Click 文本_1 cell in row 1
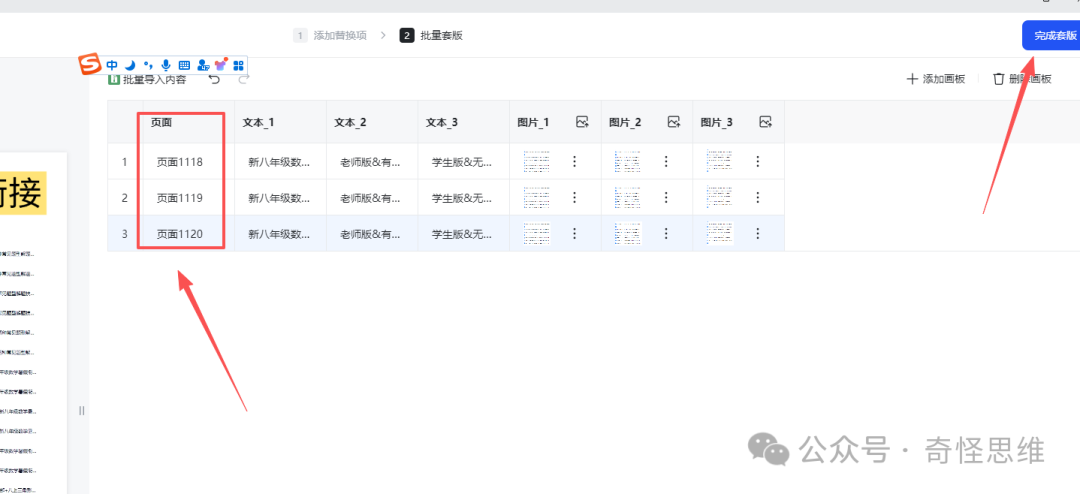The height and width of the screenshot is (494, 1080). (x=280, y=162)
